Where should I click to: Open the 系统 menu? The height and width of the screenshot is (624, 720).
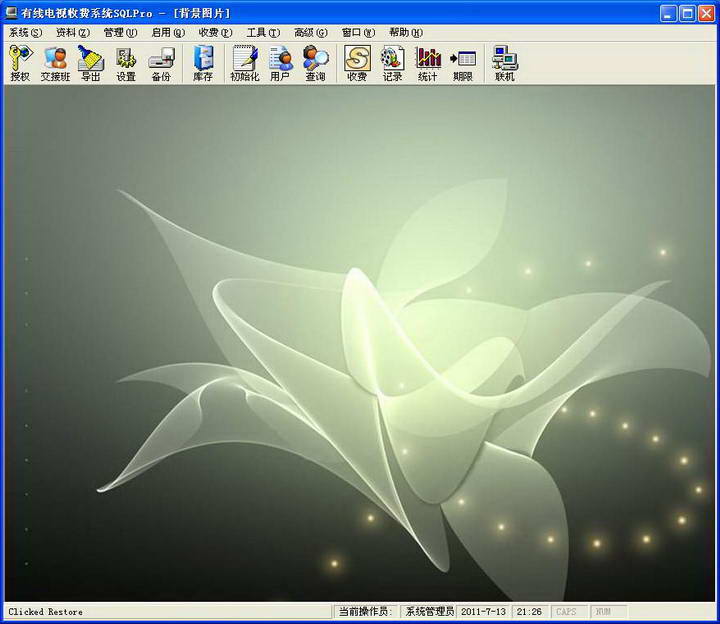[25, 32]
